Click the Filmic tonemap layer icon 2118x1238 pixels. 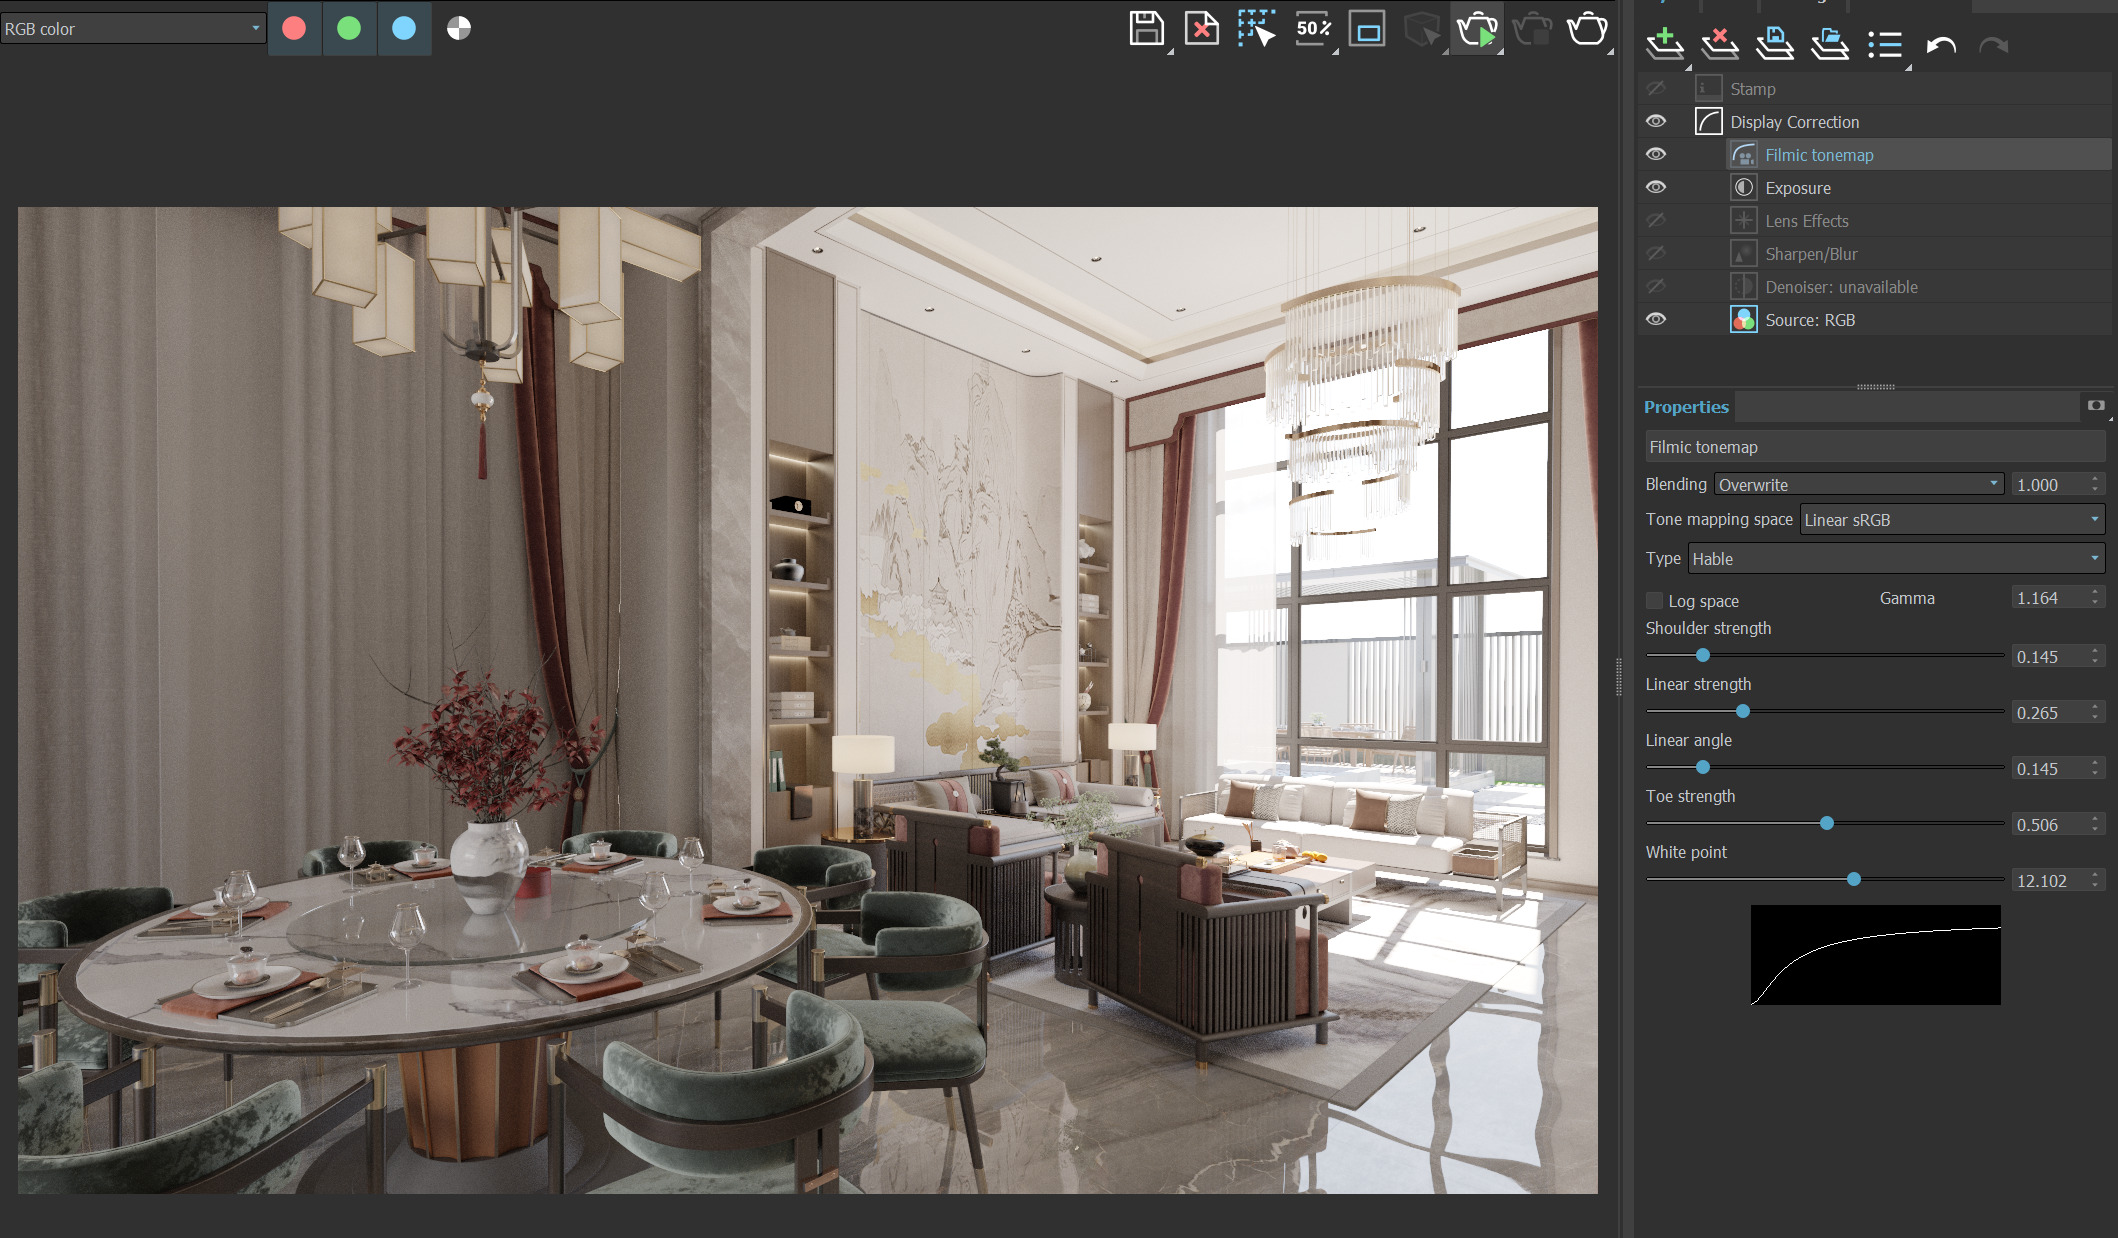pos(1743,154)
